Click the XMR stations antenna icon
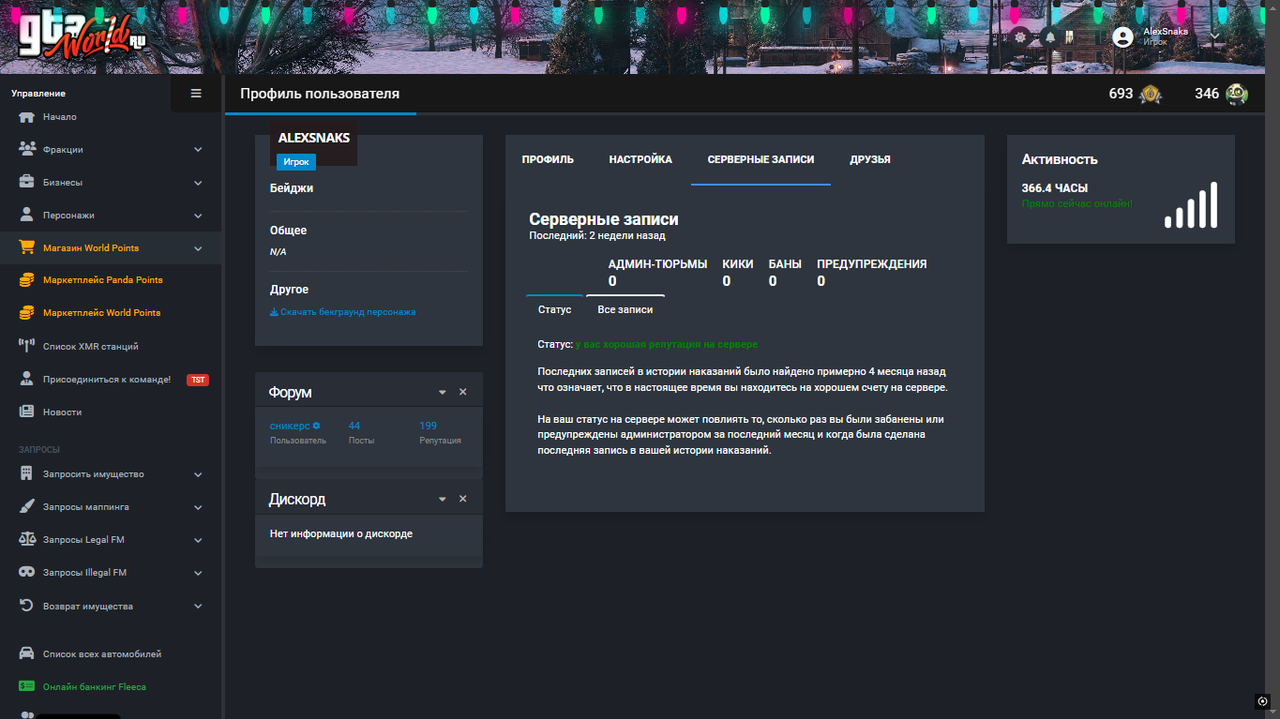This screenshot has width=1280, height=719. [x=27, y=346]
